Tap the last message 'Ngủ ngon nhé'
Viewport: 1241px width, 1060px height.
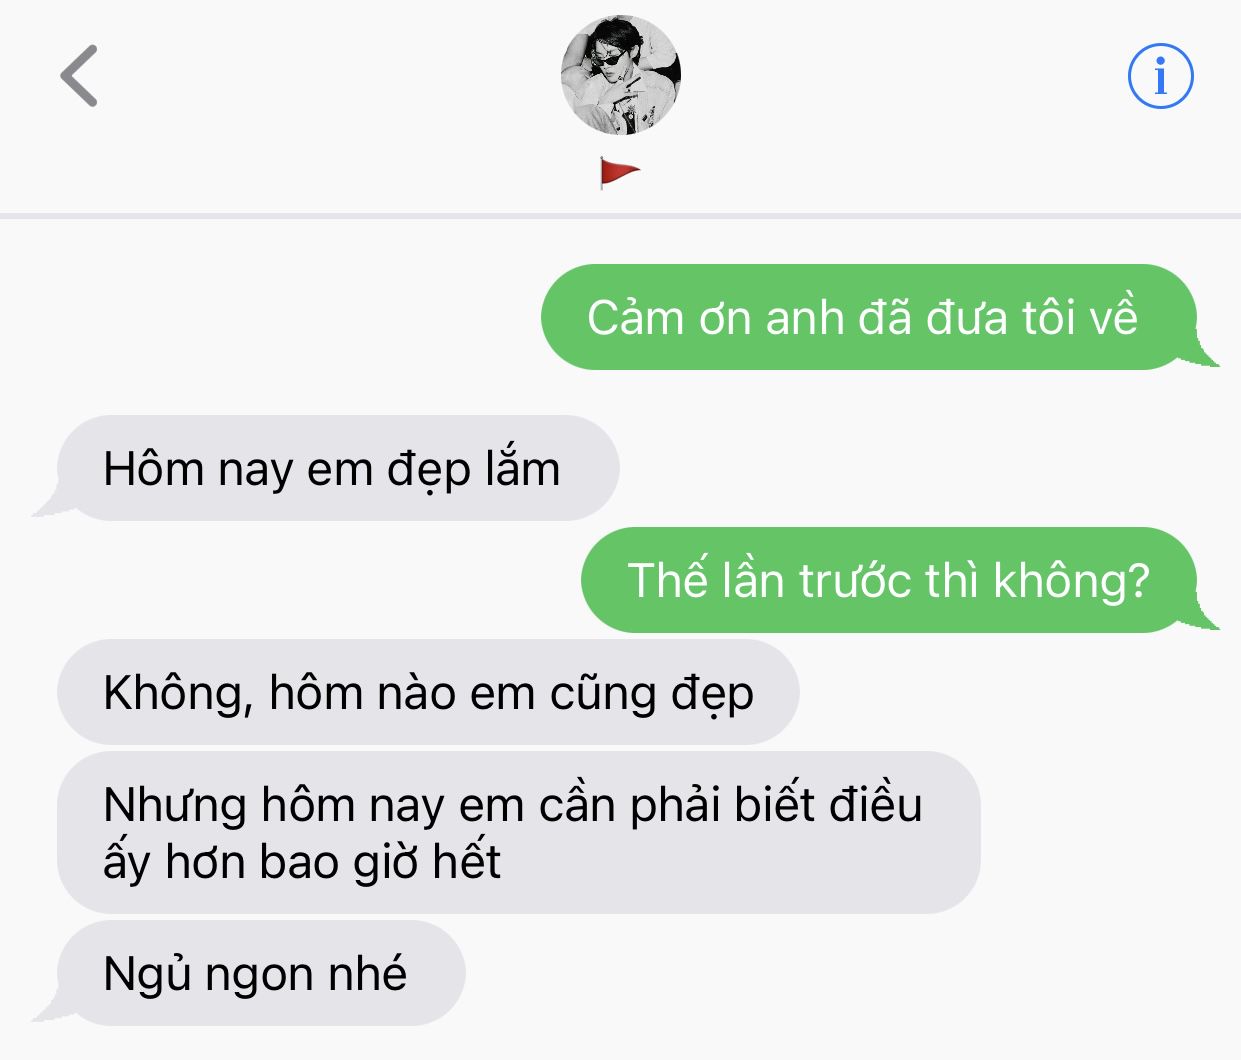click(261, 973)
